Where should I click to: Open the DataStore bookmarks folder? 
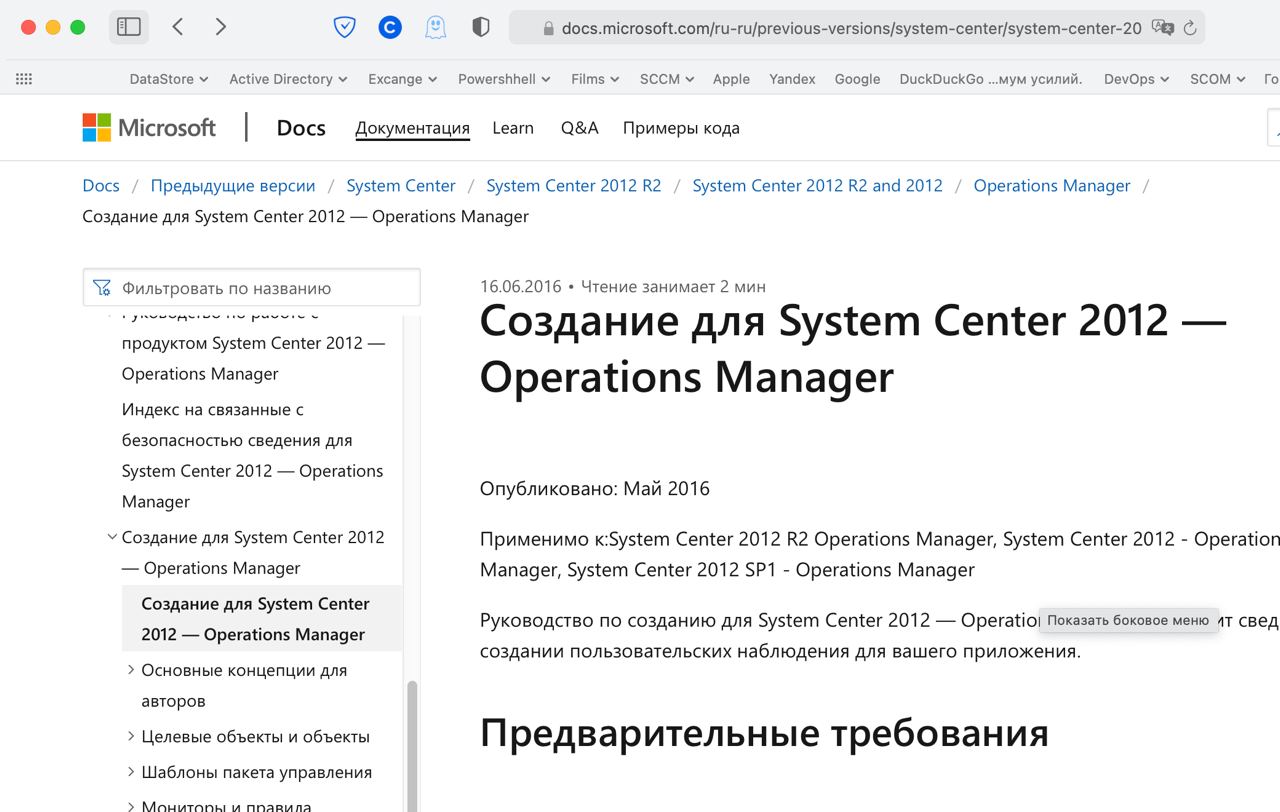pos(168,79)
